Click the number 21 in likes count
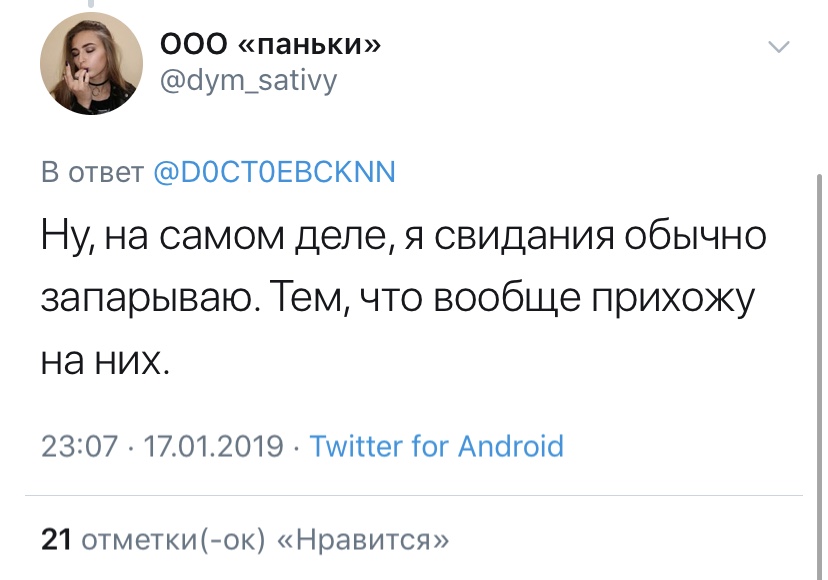This screenshot has height=580, width=828. pyautogui.click(x=56, y=540)
